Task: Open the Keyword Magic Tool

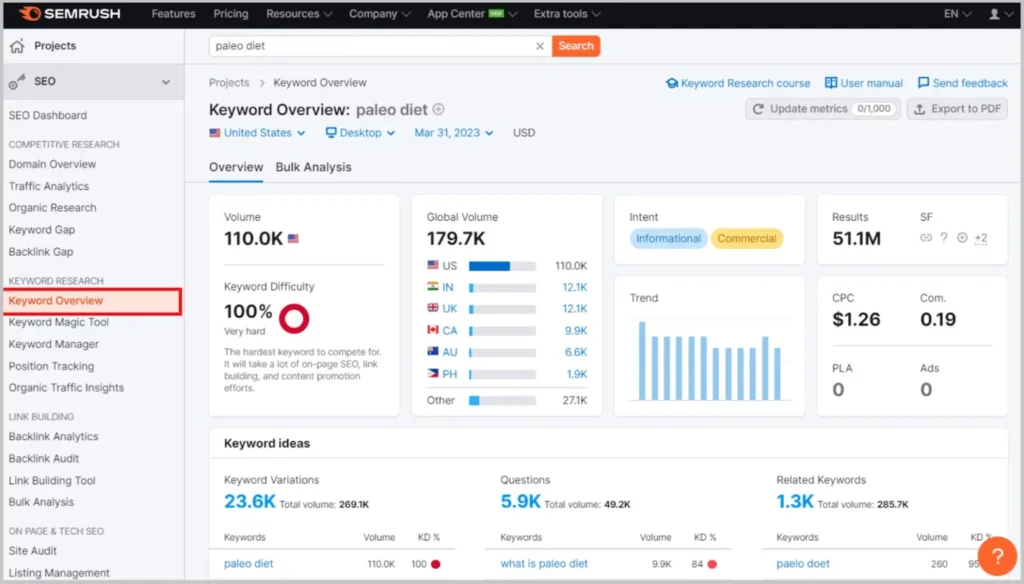Action: (61, 322)
